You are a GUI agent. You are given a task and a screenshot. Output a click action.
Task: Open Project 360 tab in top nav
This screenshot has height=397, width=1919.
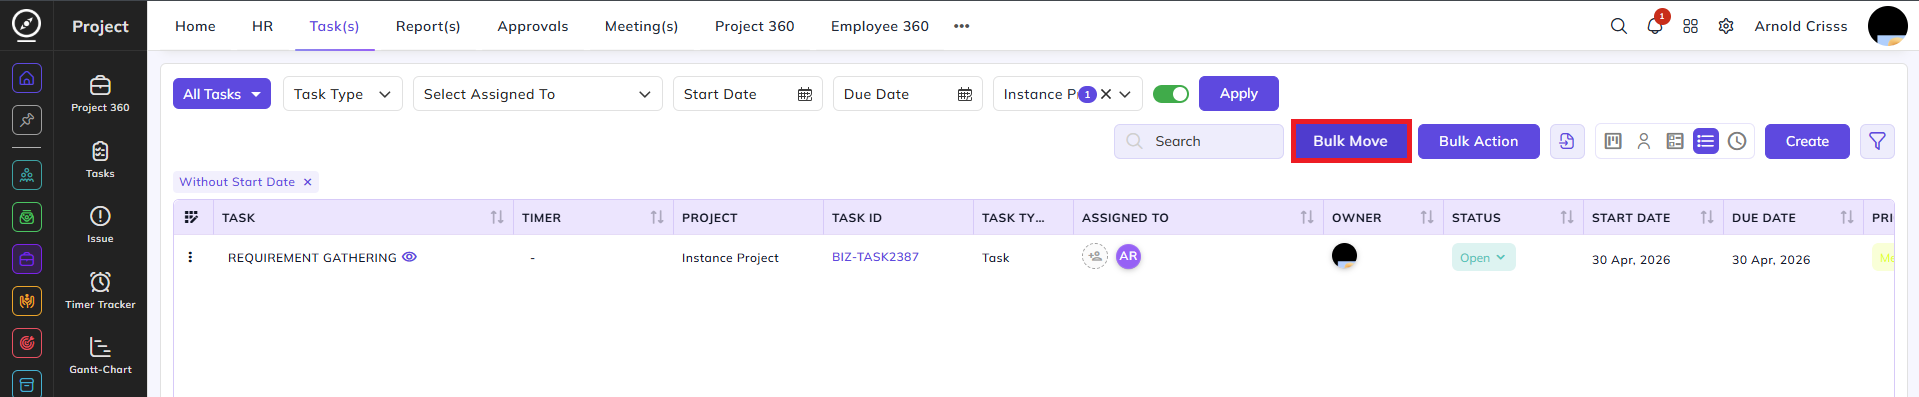[754, 26]
